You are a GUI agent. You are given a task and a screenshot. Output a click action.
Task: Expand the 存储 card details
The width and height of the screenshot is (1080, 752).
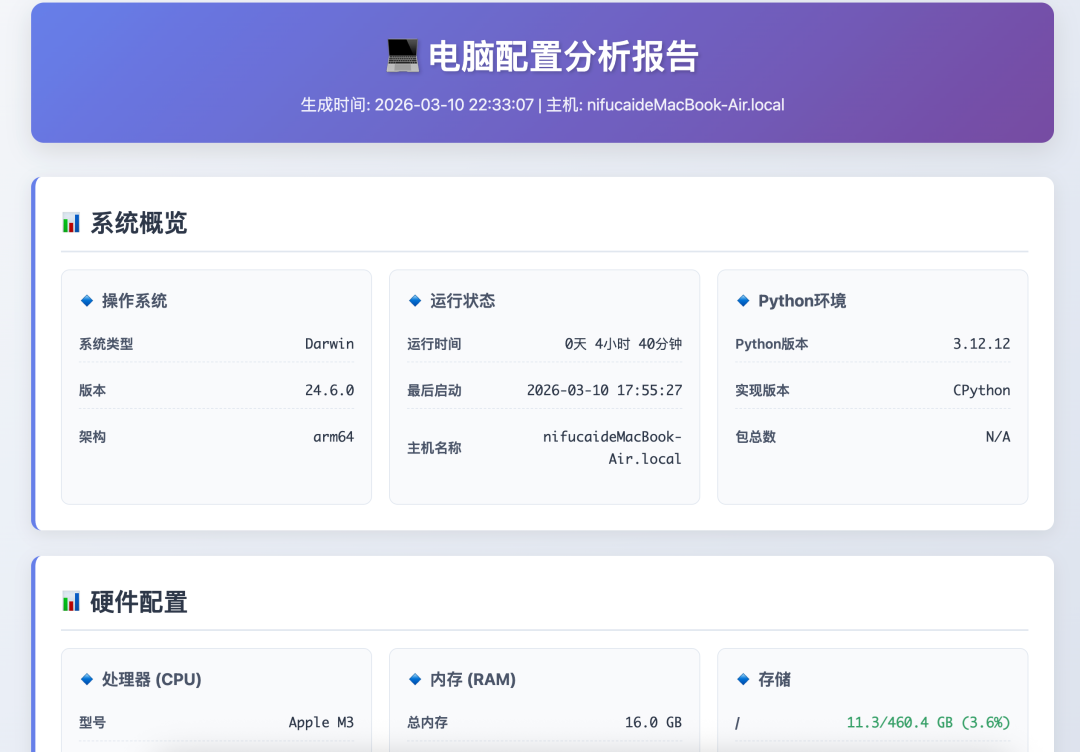[x=872, y=679]
